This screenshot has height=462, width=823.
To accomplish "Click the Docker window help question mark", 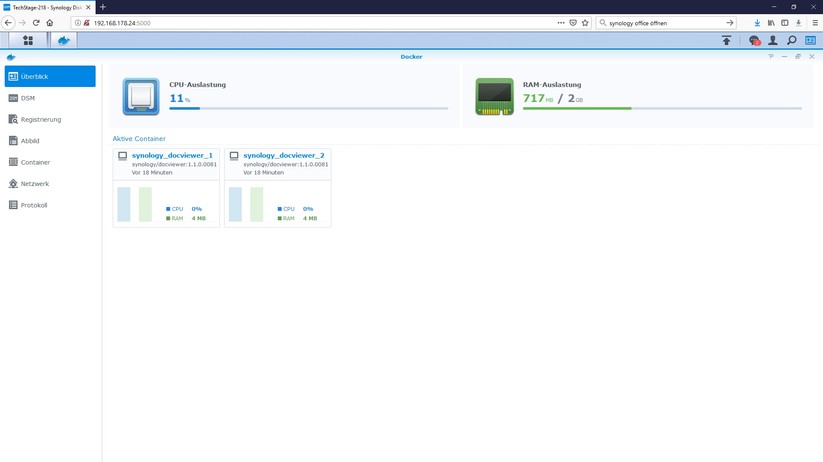I will (x=771, y=57).
